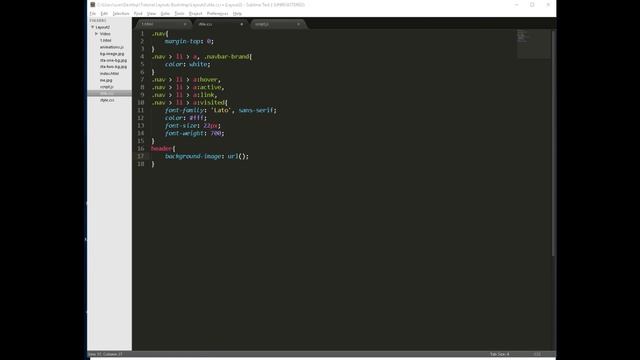The width and height of the screenshot is (640, 360).
Task: Click the '.navbar-brand' selector text
Action: [226, 57]
